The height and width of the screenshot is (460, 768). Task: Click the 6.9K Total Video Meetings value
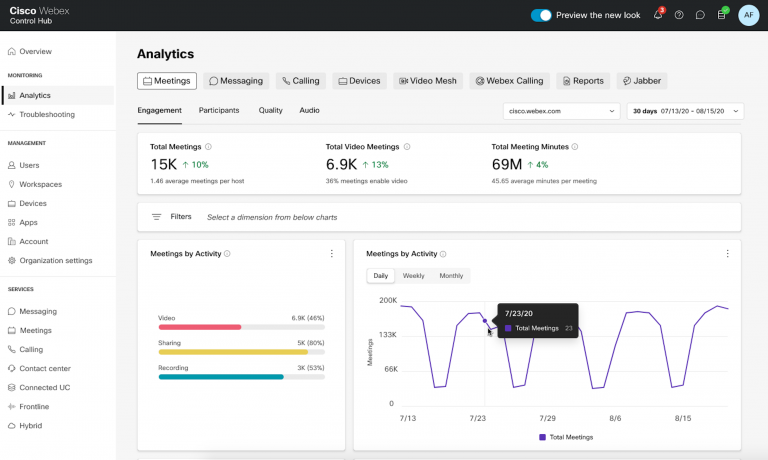341,165
